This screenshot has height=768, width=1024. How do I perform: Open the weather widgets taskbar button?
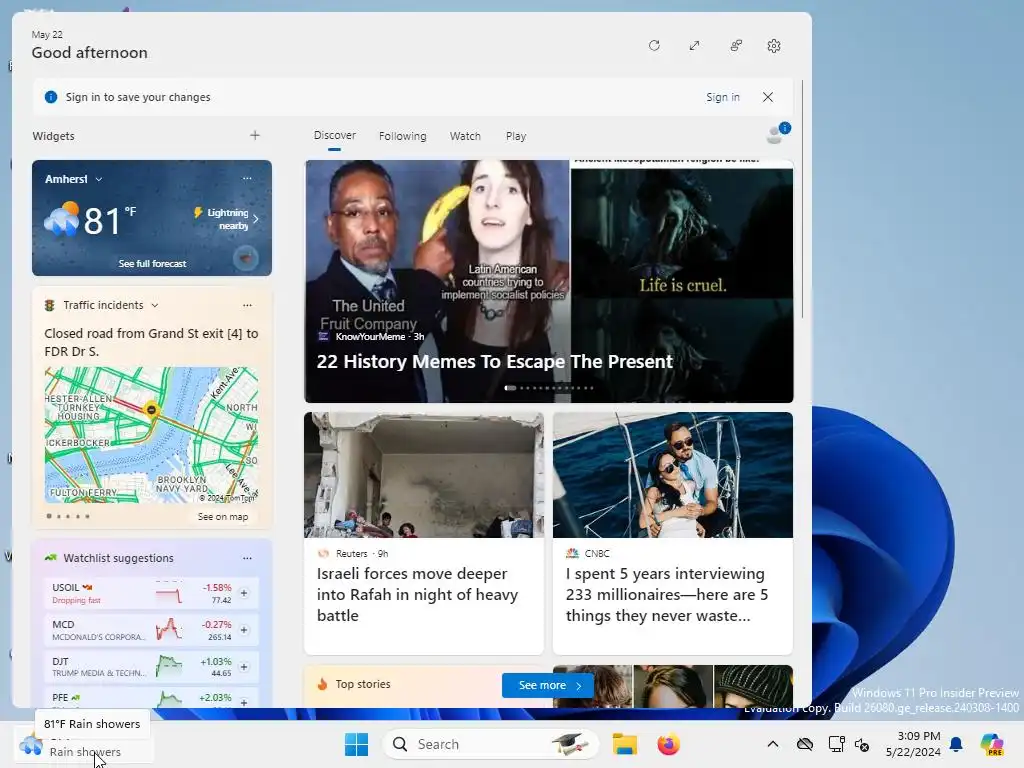click(84, 744)
